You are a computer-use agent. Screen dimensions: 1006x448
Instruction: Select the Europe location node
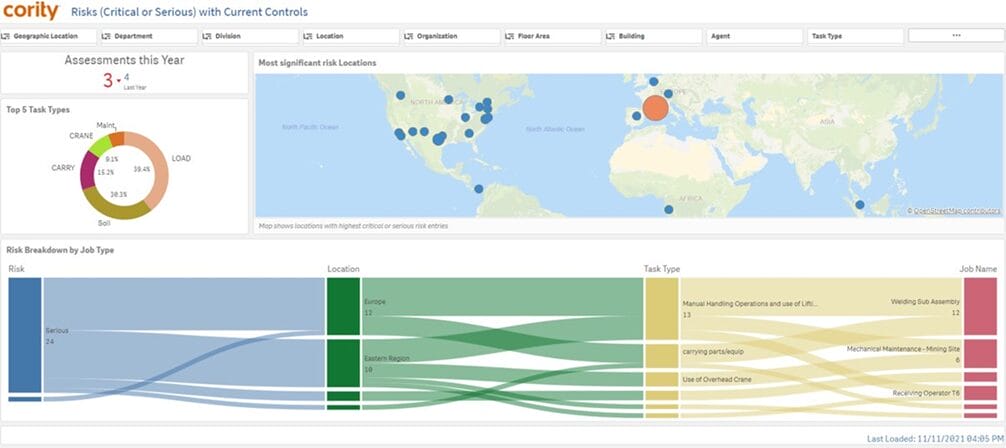pyautogui.click(x=342, y=306)
